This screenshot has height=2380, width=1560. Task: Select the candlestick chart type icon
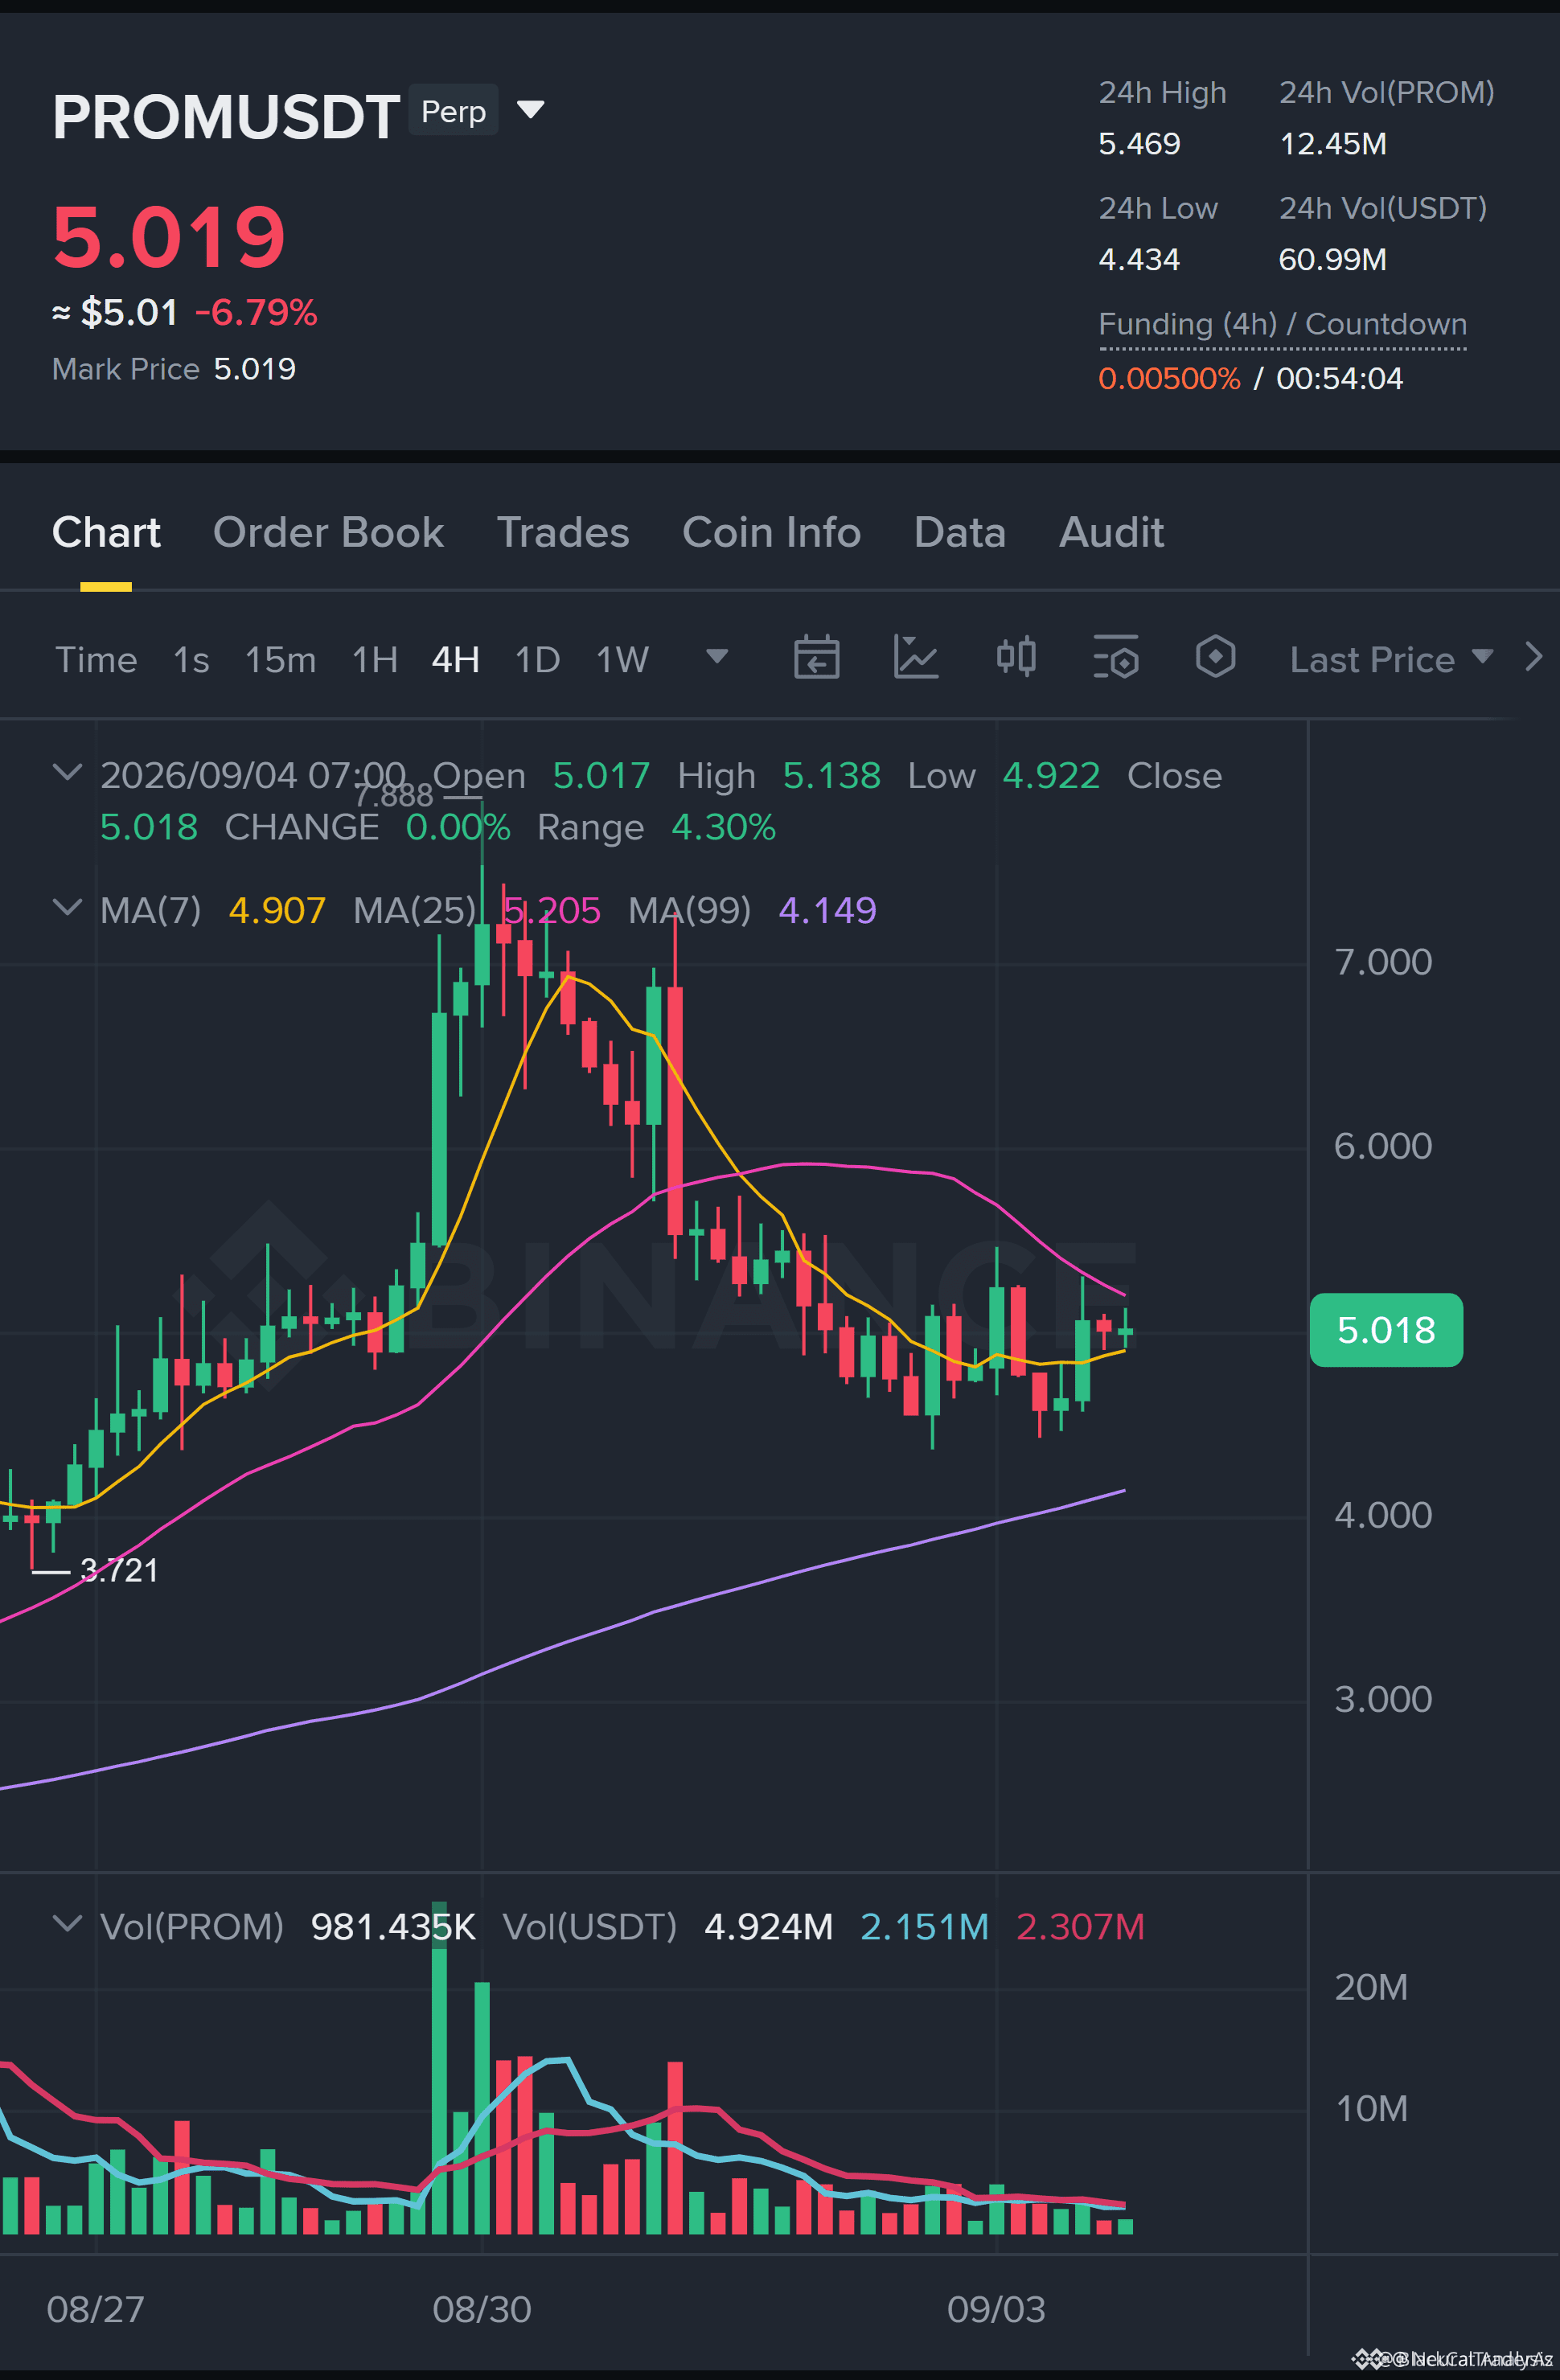1016,657
